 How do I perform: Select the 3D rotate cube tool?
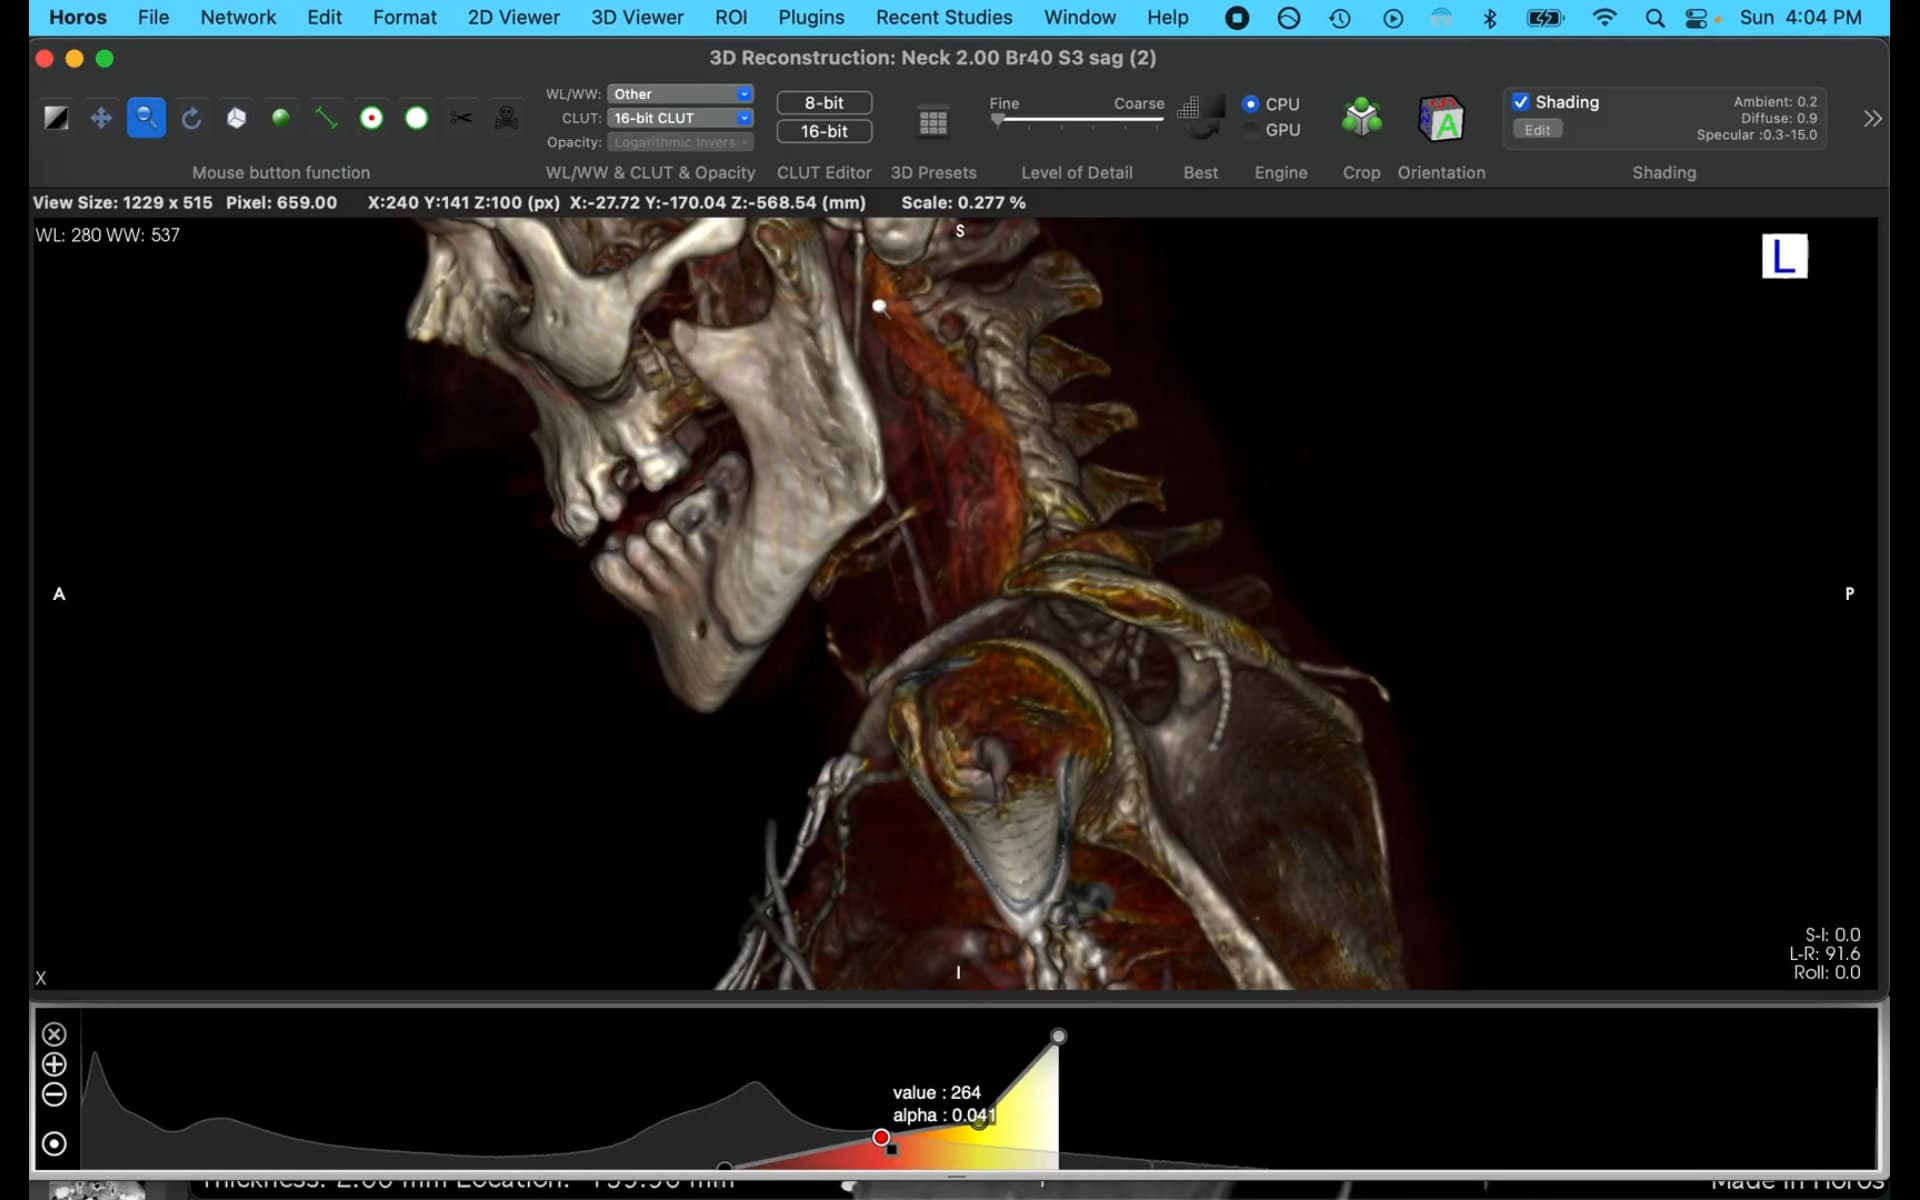236,118
